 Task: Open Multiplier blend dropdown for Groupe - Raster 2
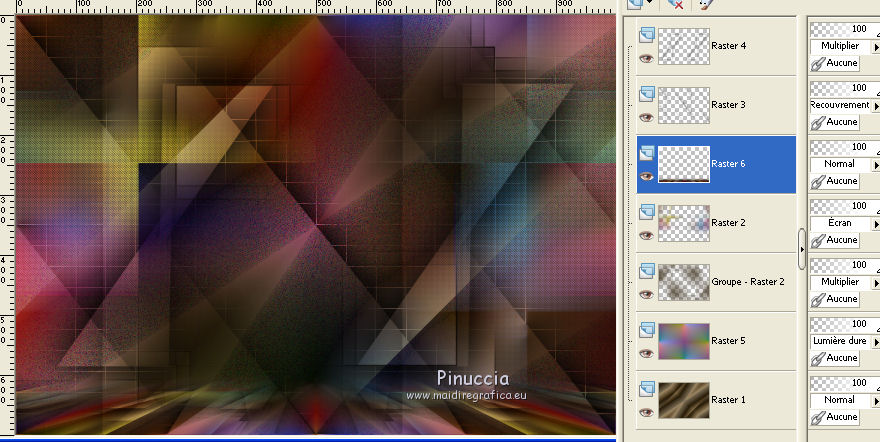(845, 282)
